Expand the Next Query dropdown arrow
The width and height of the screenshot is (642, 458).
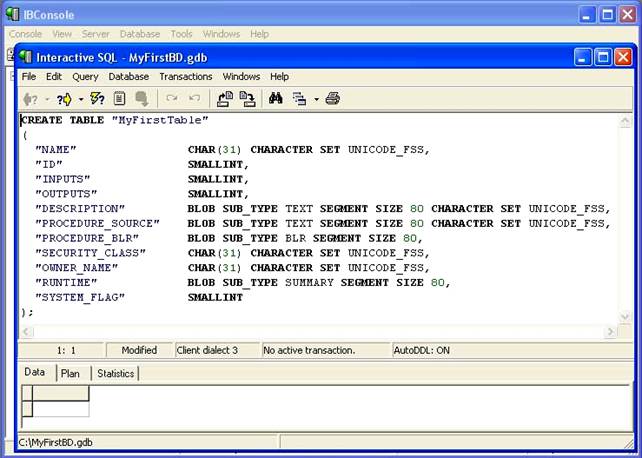[79, 98]
